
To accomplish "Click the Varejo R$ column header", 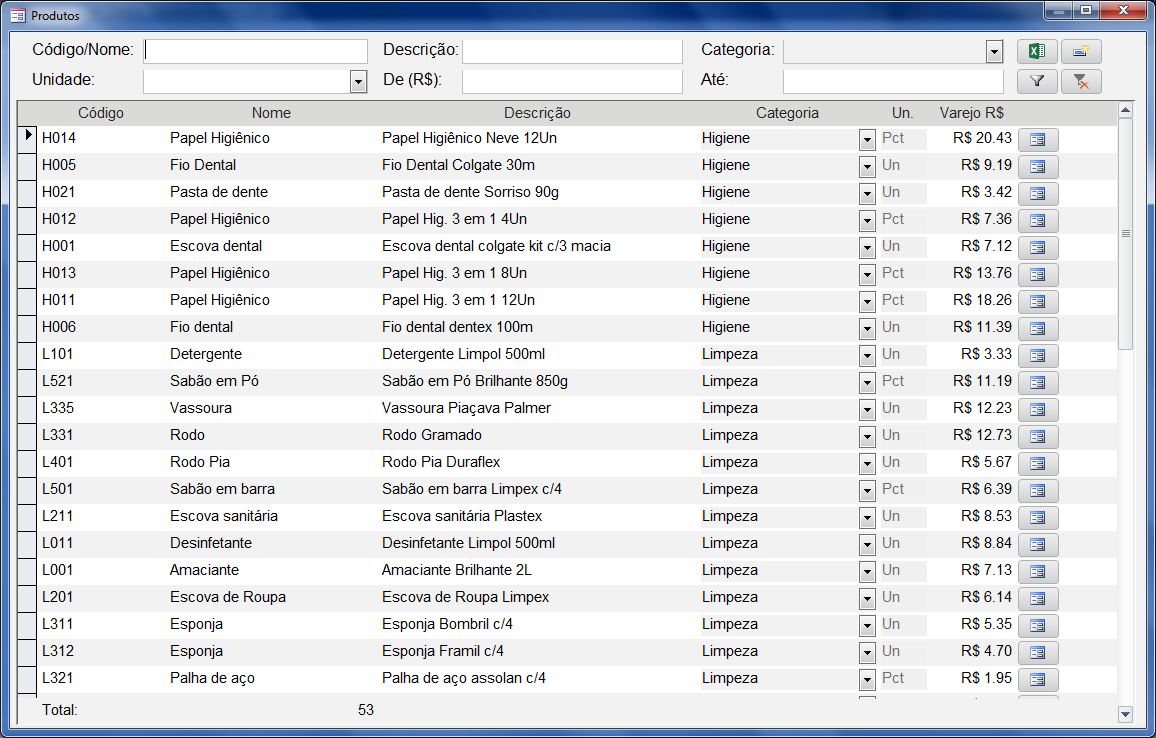I will [971, 113].
